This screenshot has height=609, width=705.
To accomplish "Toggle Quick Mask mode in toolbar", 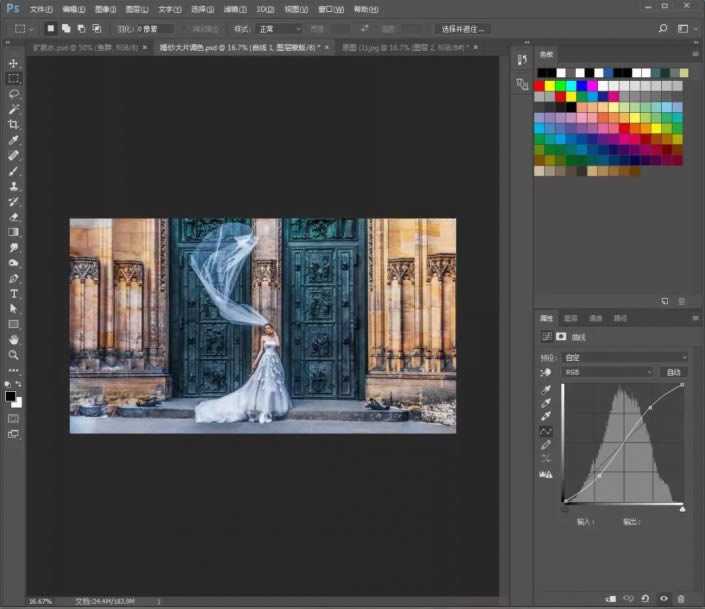I will 14,418.
